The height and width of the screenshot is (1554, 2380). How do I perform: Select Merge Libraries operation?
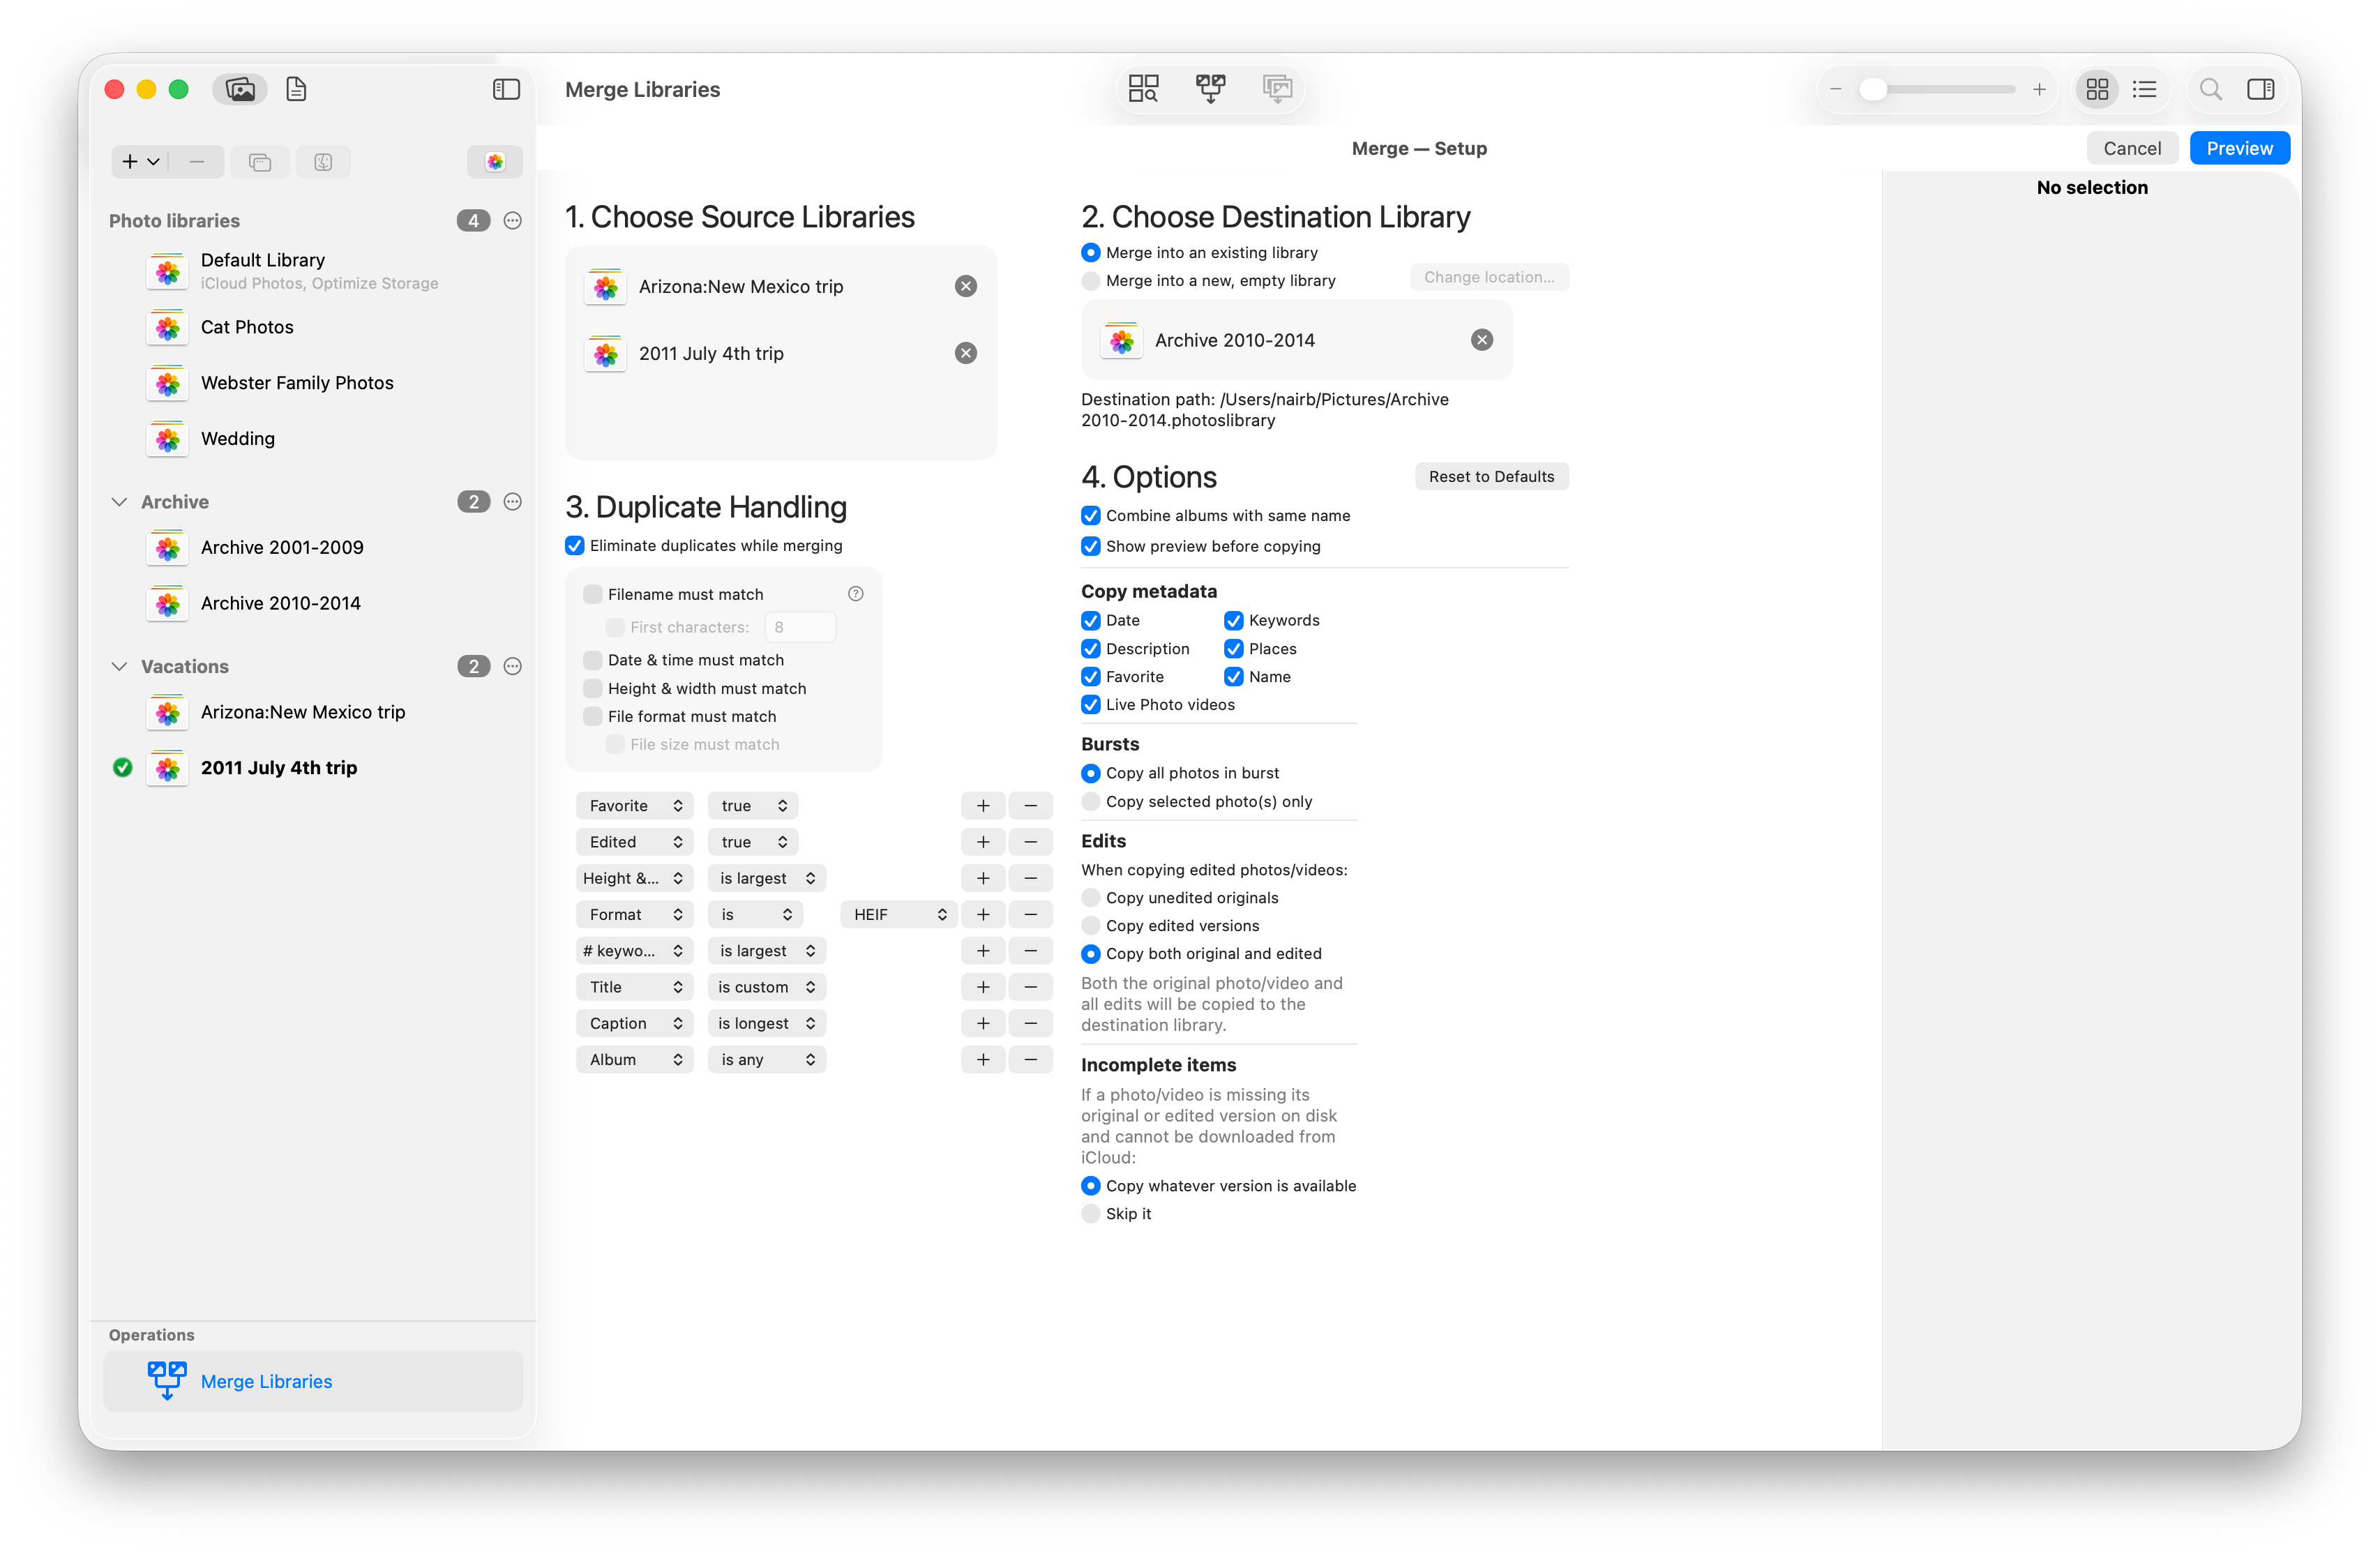click(266, 1381)
